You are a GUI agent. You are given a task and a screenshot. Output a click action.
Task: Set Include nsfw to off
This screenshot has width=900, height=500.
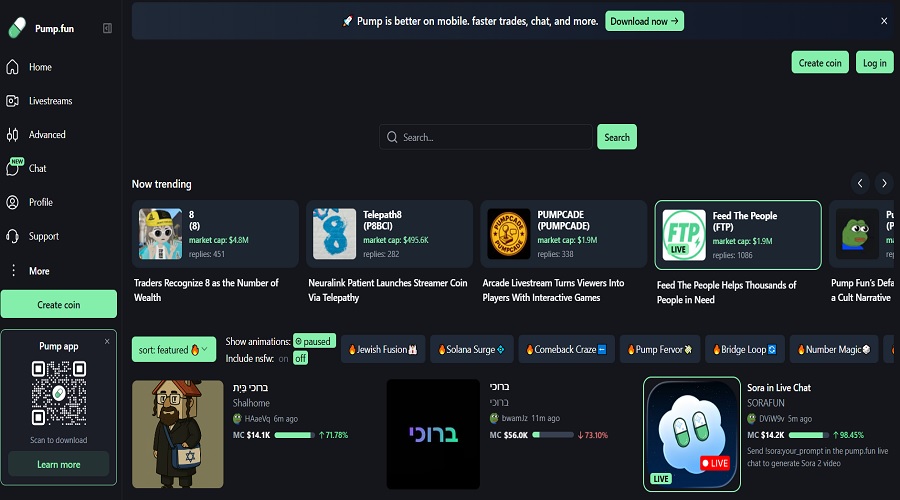300,358
